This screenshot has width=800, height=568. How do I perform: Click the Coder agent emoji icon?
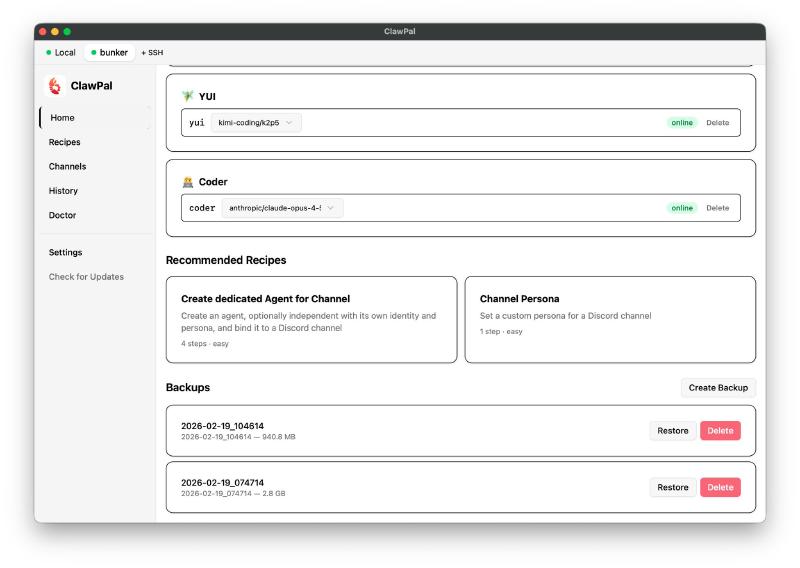[x=187, y=182]
